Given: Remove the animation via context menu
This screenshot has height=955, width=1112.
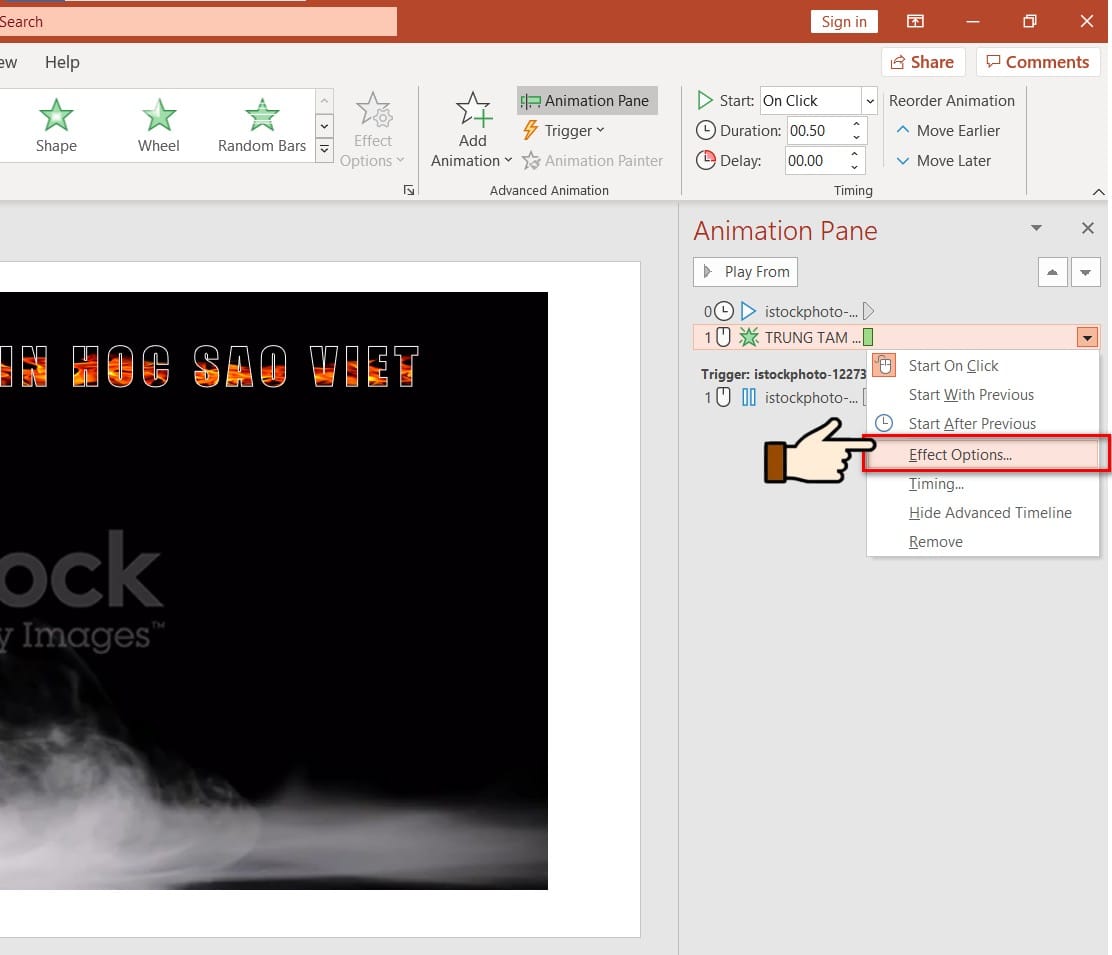Looking at the screenshot, I should (x=982, y=542).
